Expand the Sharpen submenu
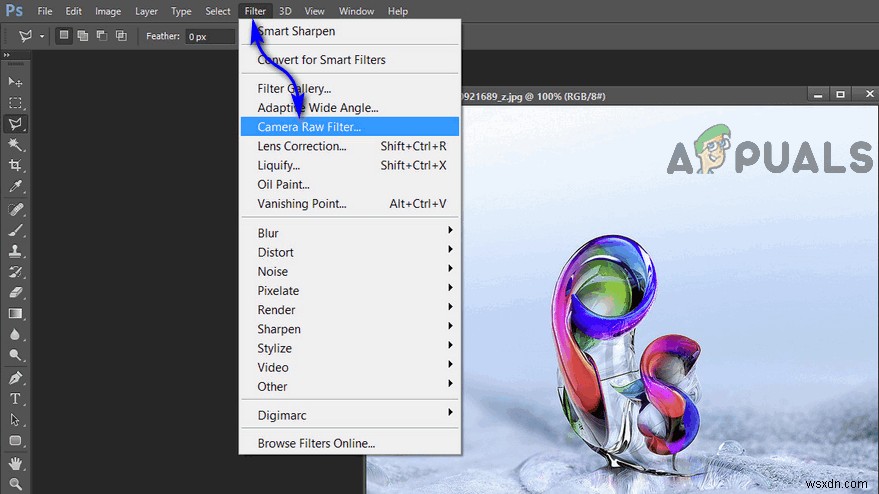Viewport: 879px width, 494px height. pyautogui.click(x=350, y=329)
